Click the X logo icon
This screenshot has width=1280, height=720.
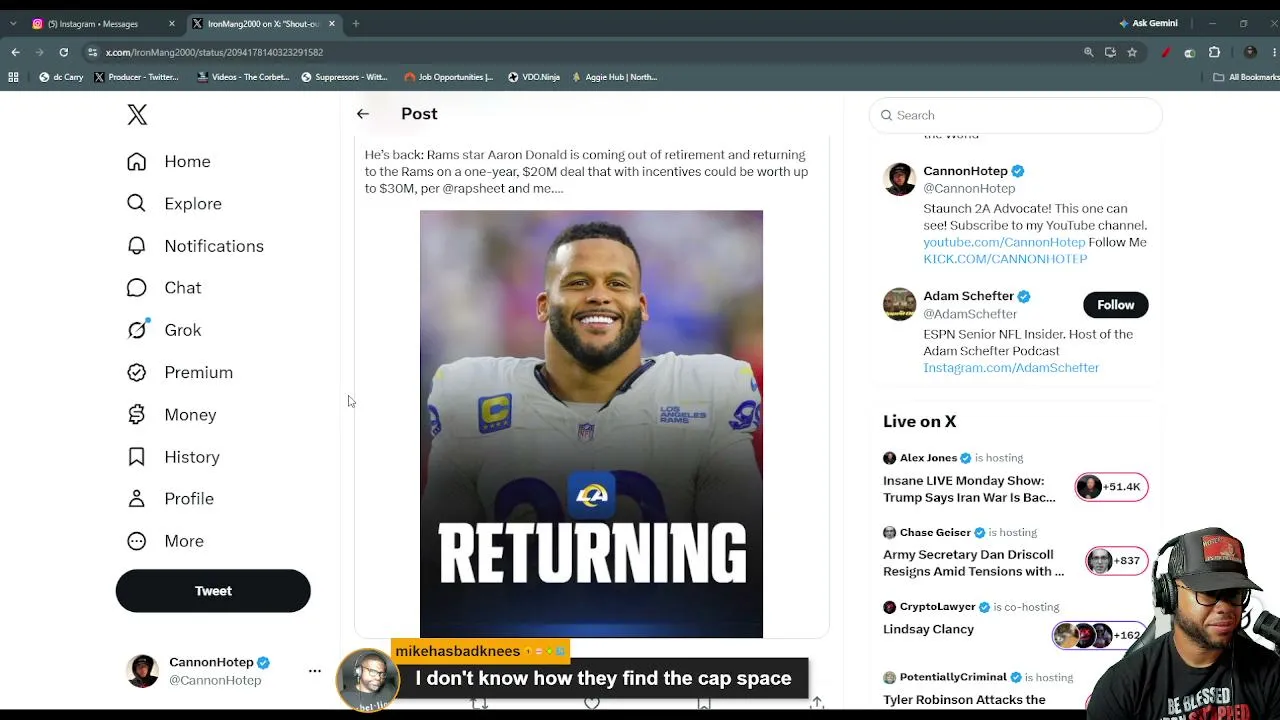[x=137, y=115]
